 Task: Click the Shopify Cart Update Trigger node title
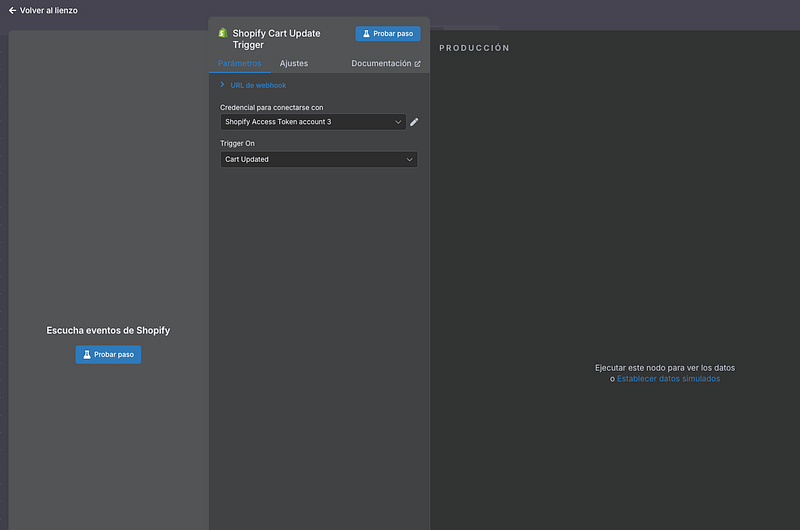[x=276, y=38]
